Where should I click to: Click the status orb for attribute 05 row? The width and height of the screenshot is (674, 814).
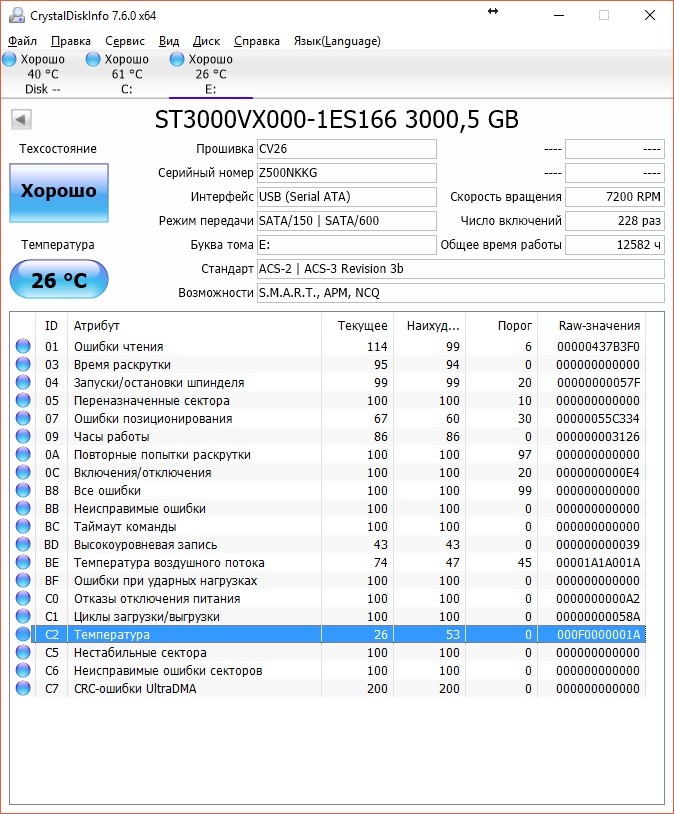point(23,400)
